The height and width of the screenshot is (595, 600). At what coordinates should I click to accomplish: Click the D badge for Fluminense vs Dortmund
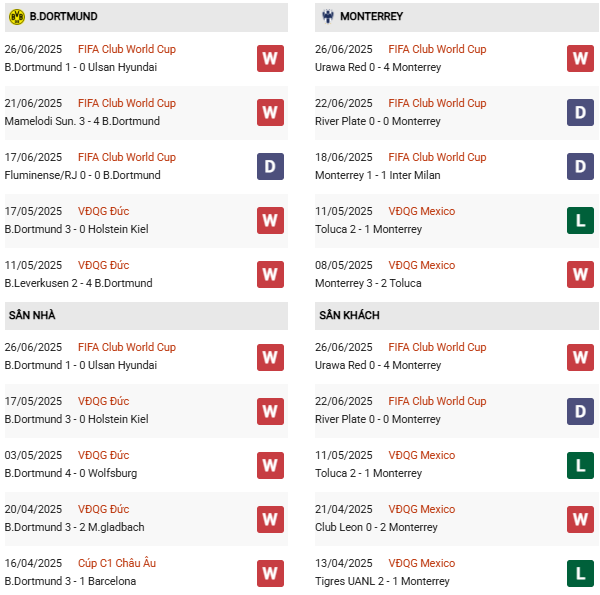pyautogui.click(x=270, y=167)
